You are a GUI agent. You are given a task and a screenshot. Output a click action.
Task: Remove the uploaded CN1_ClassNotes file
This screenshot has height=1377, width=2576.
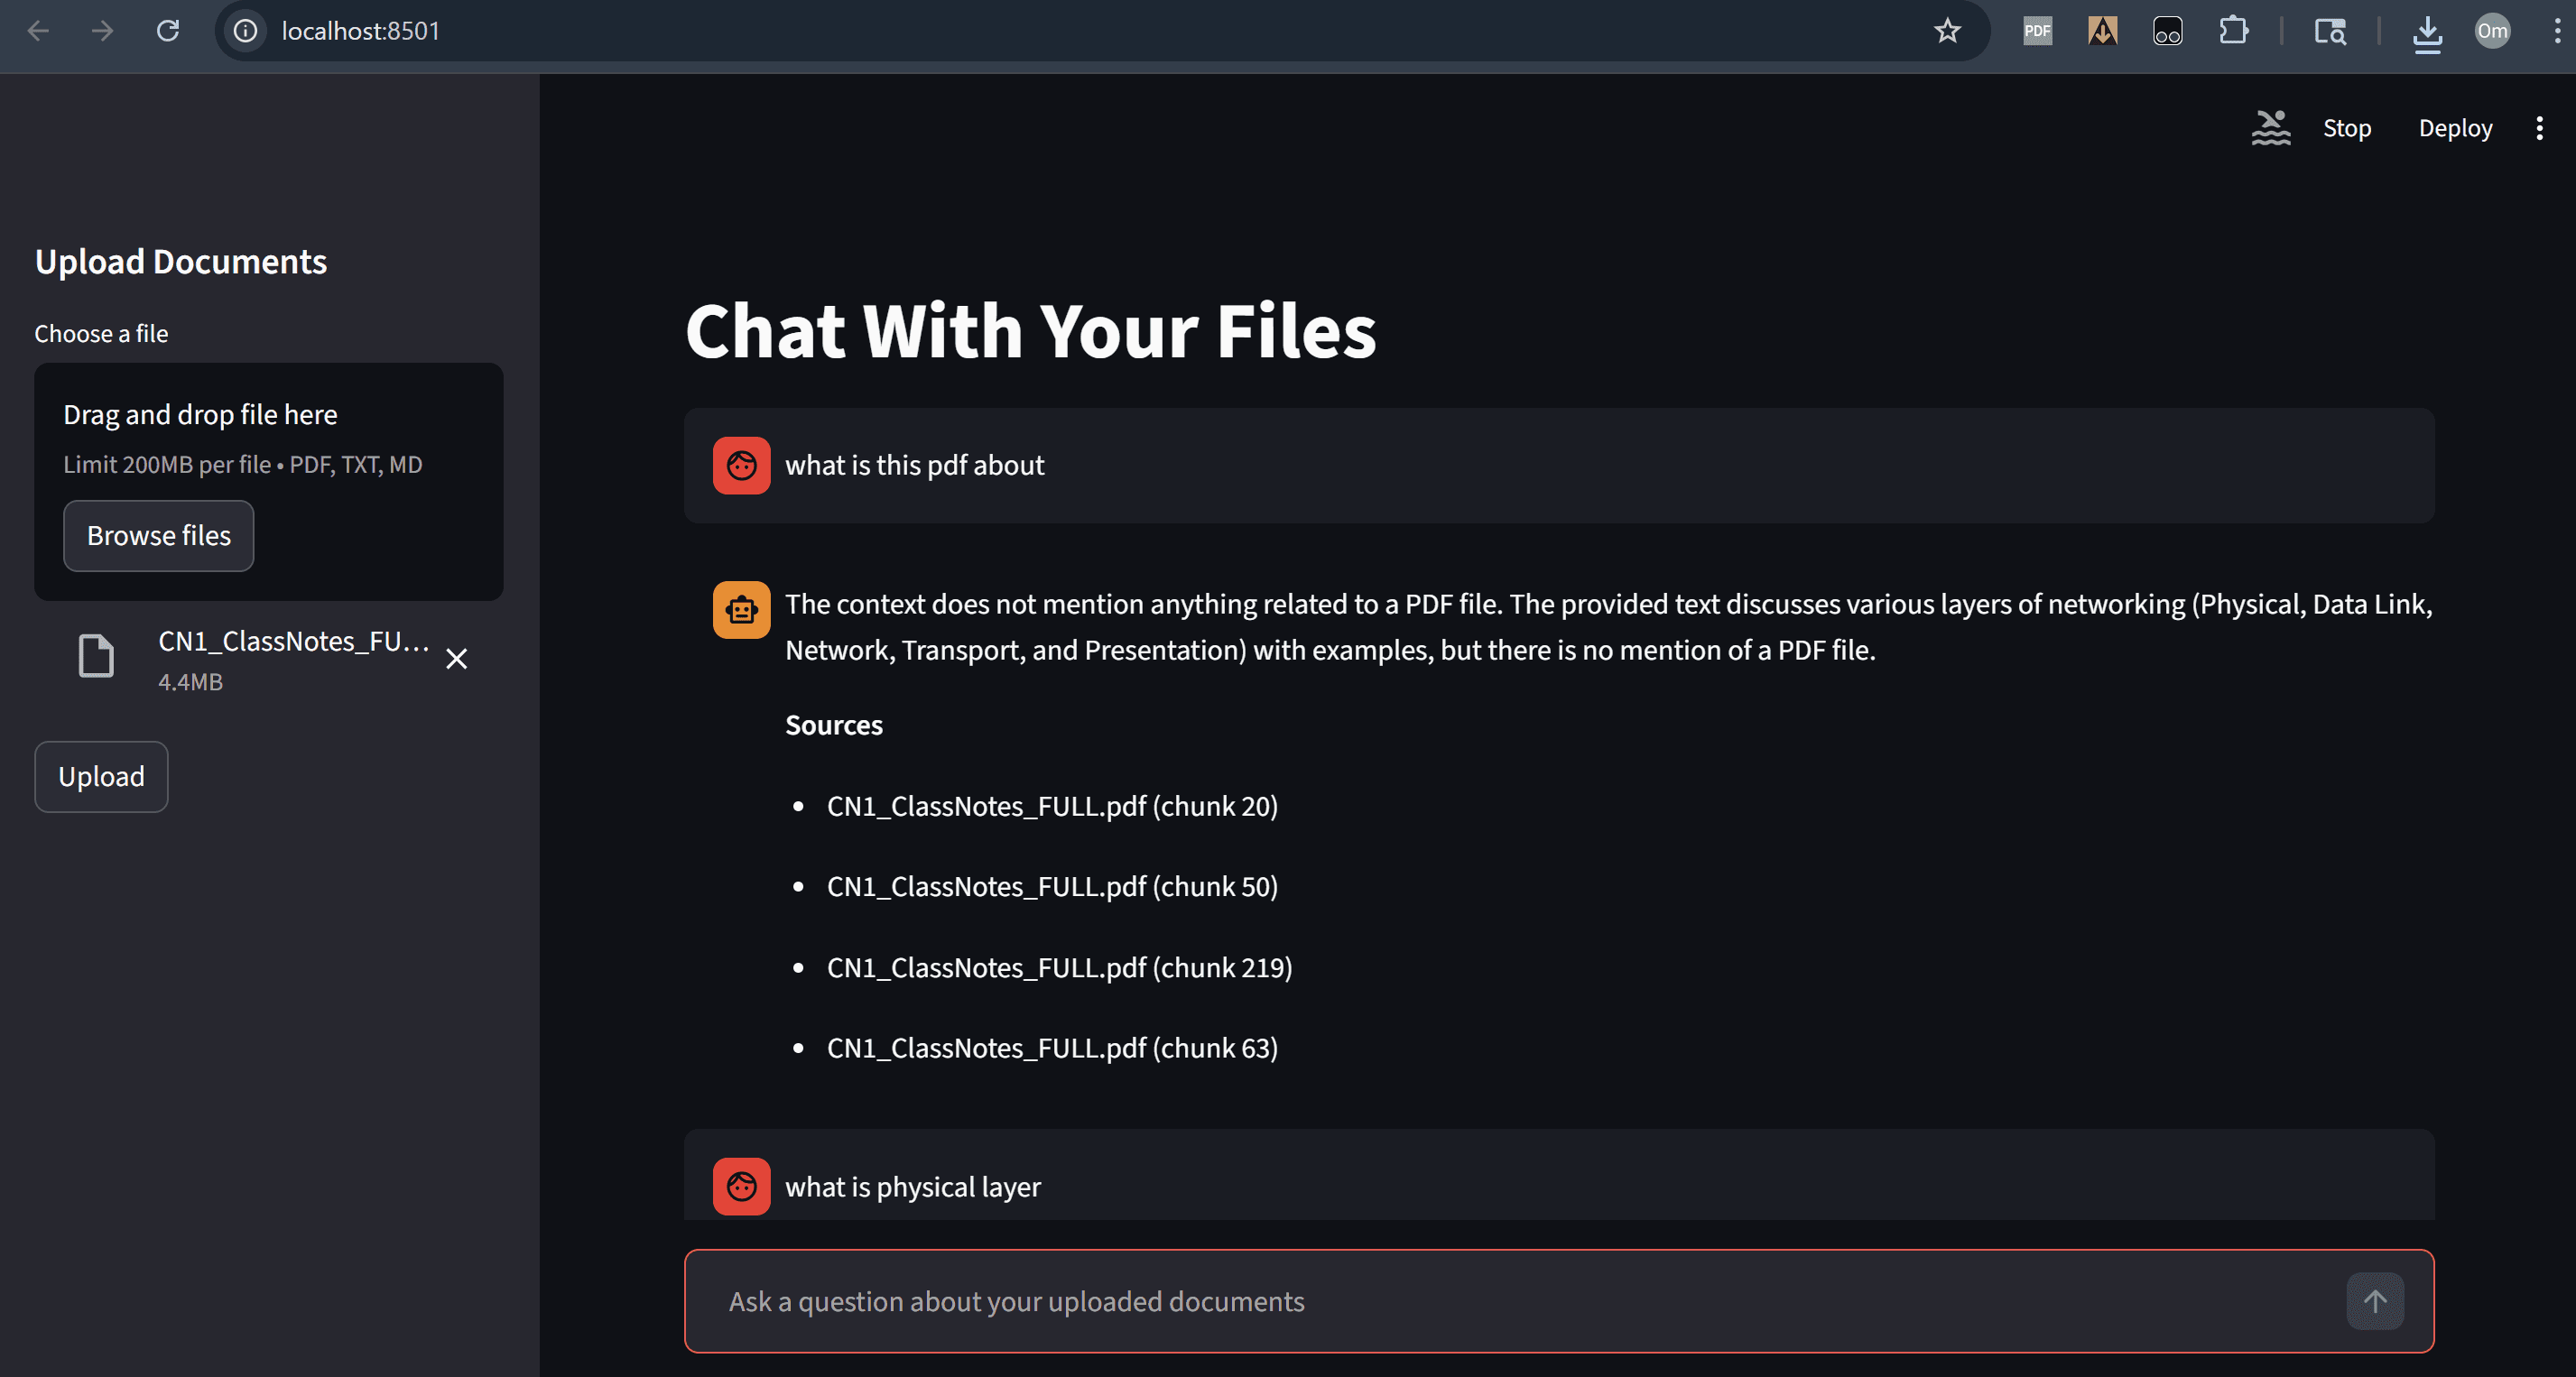pyautogui.click(x=456, y=658)
